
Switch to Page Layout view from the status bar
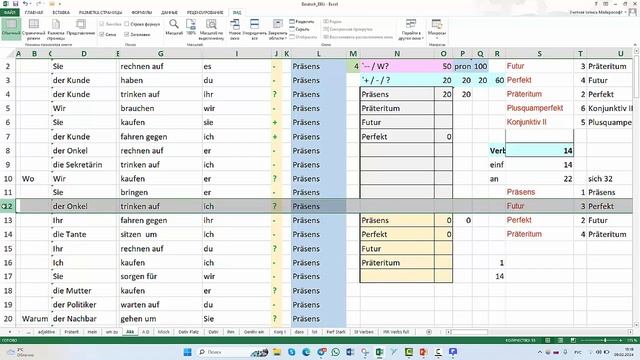(560, 340)
